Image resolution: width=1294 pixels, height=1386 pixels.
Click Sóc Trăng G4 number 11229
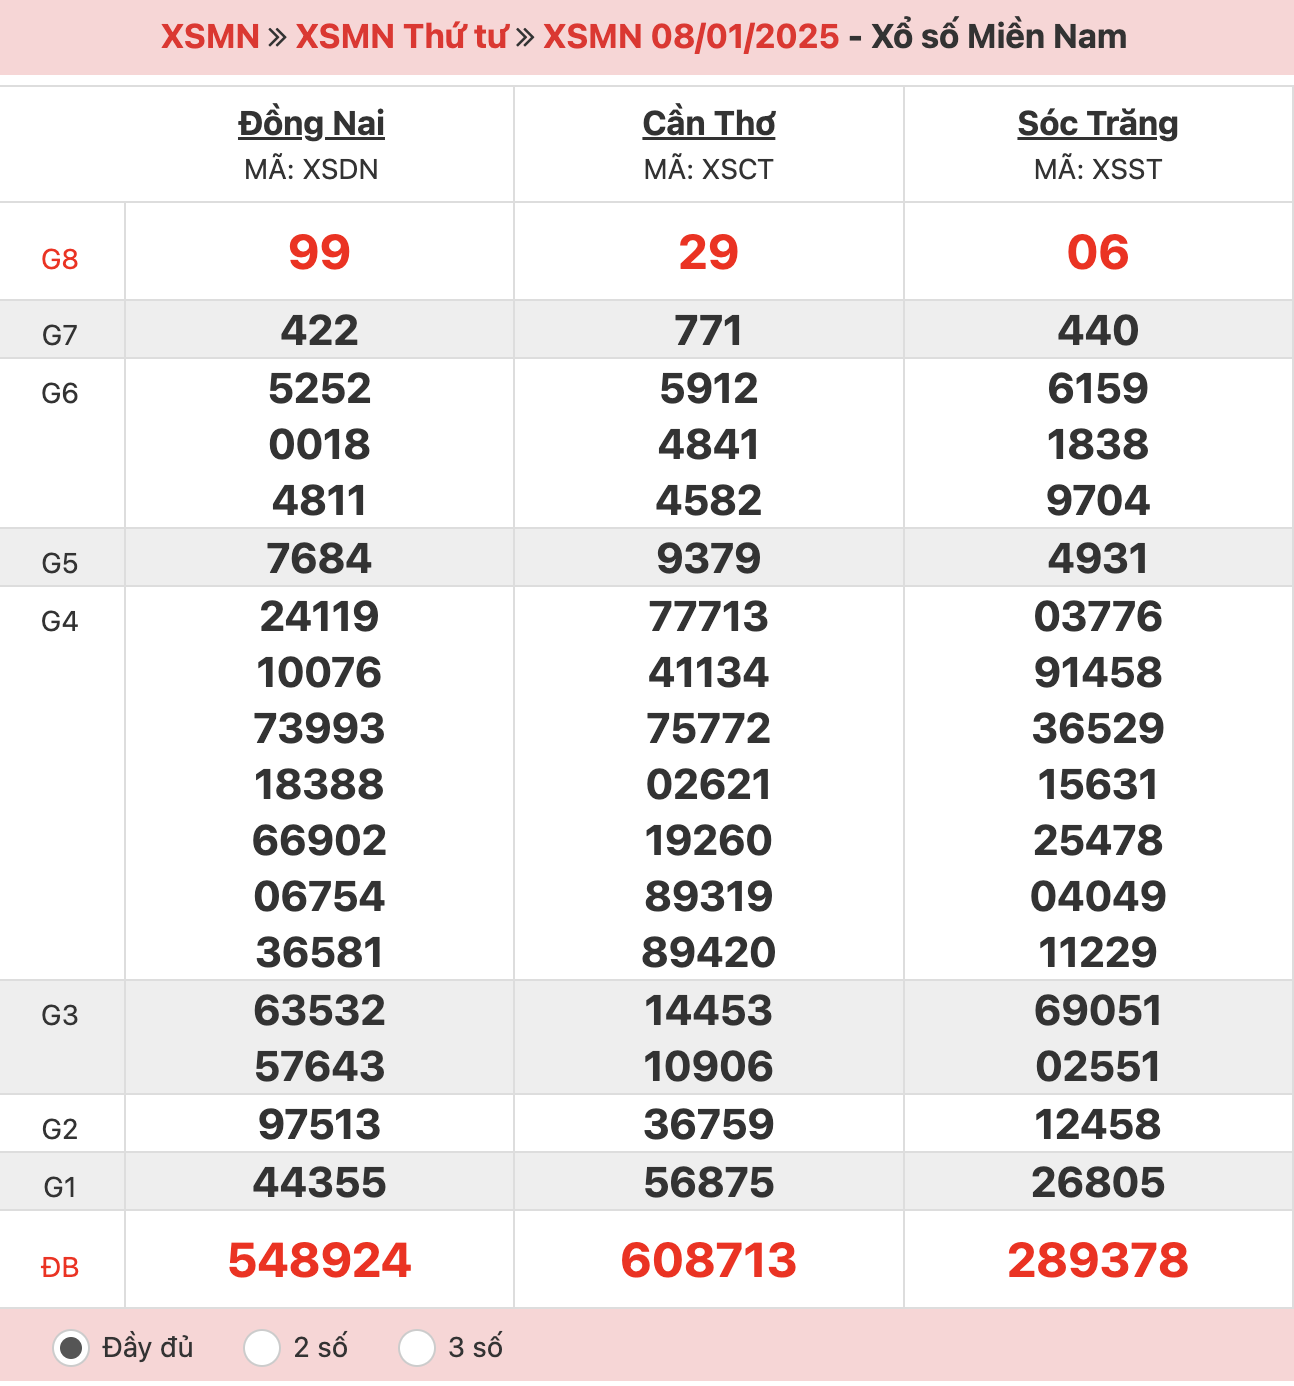pos(1098,952)
